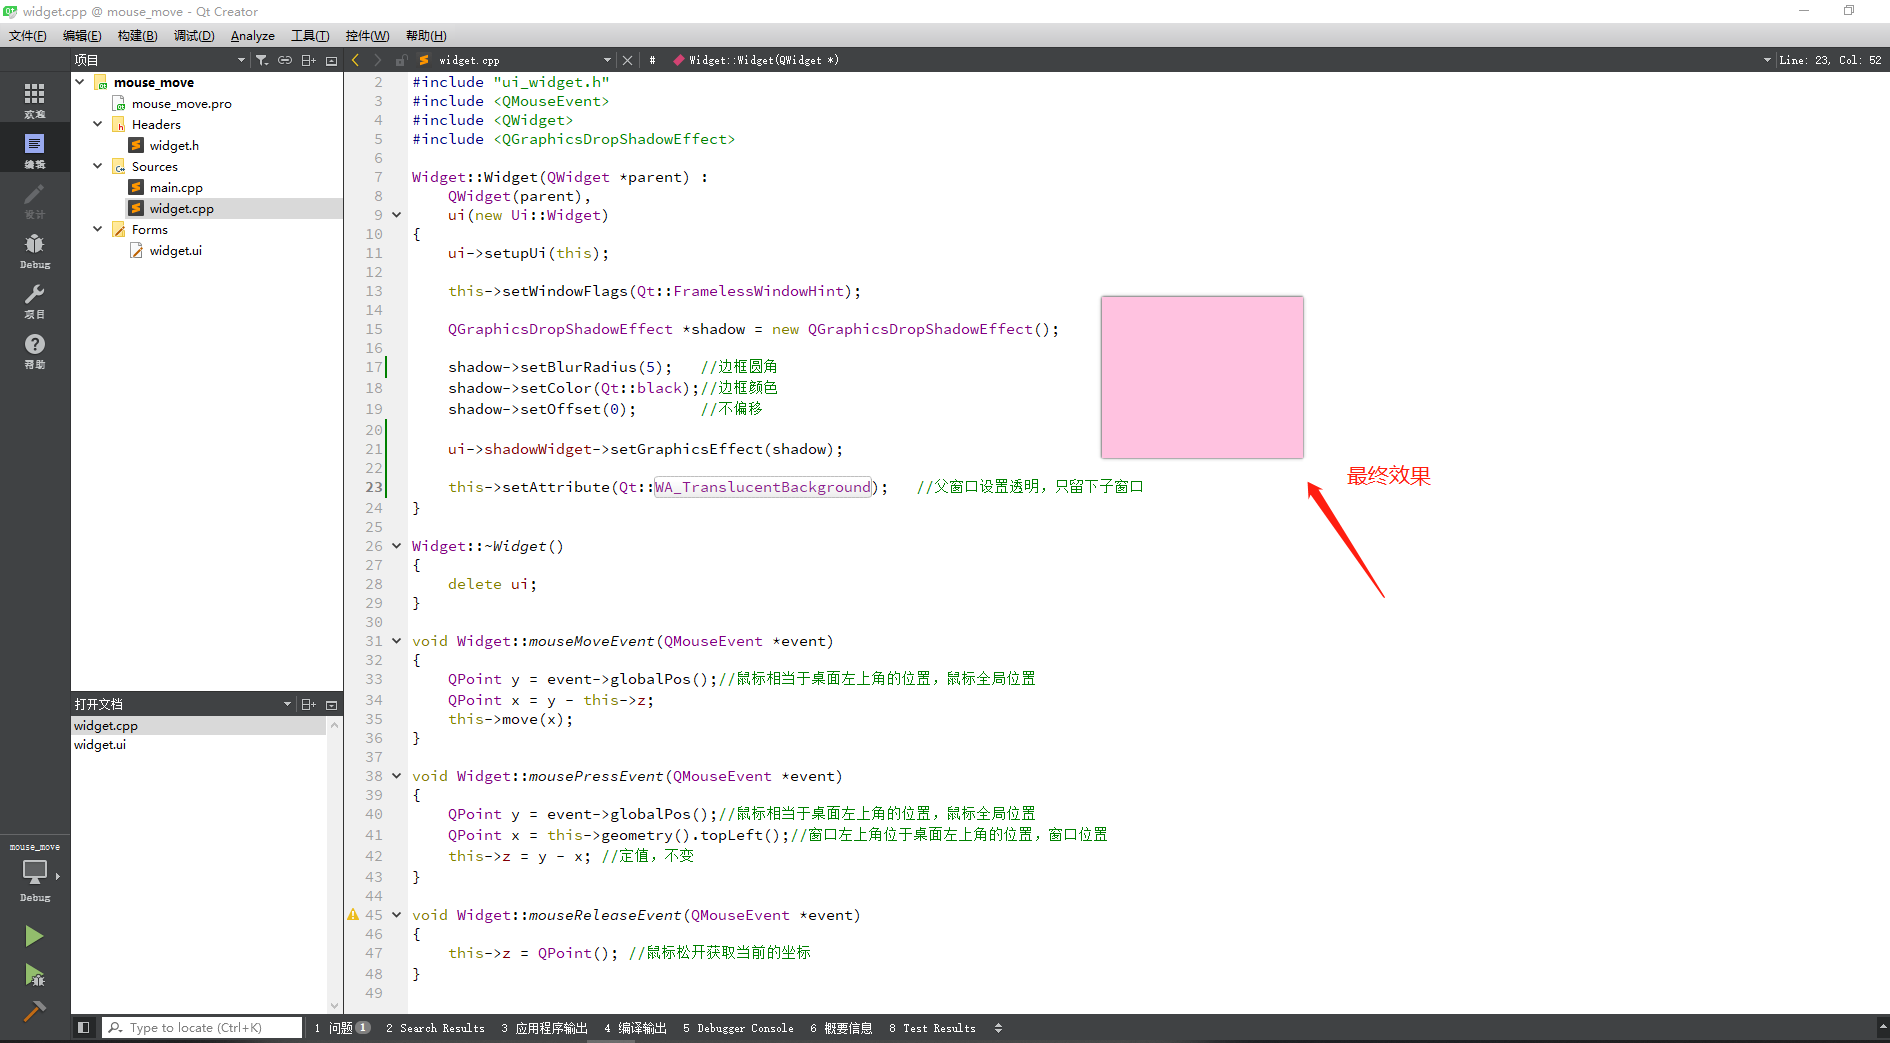Open the 工具 (Tools) menu
This screenshot has width=1890, height=1043.
(310, 35)
